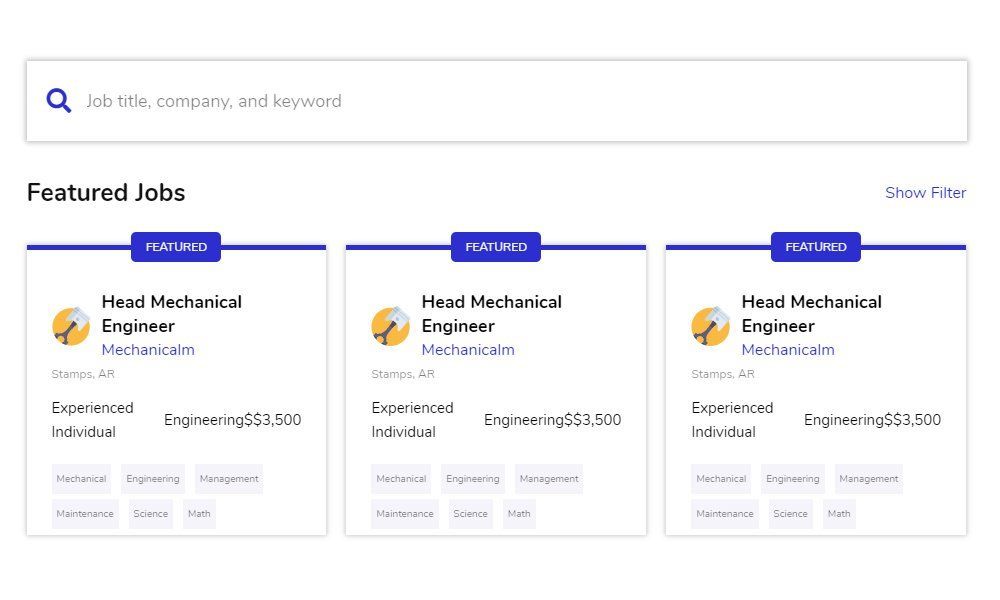Click Experienced Individual on the first card
This screenshot has width=1000, height=600.
coord(92,420)
